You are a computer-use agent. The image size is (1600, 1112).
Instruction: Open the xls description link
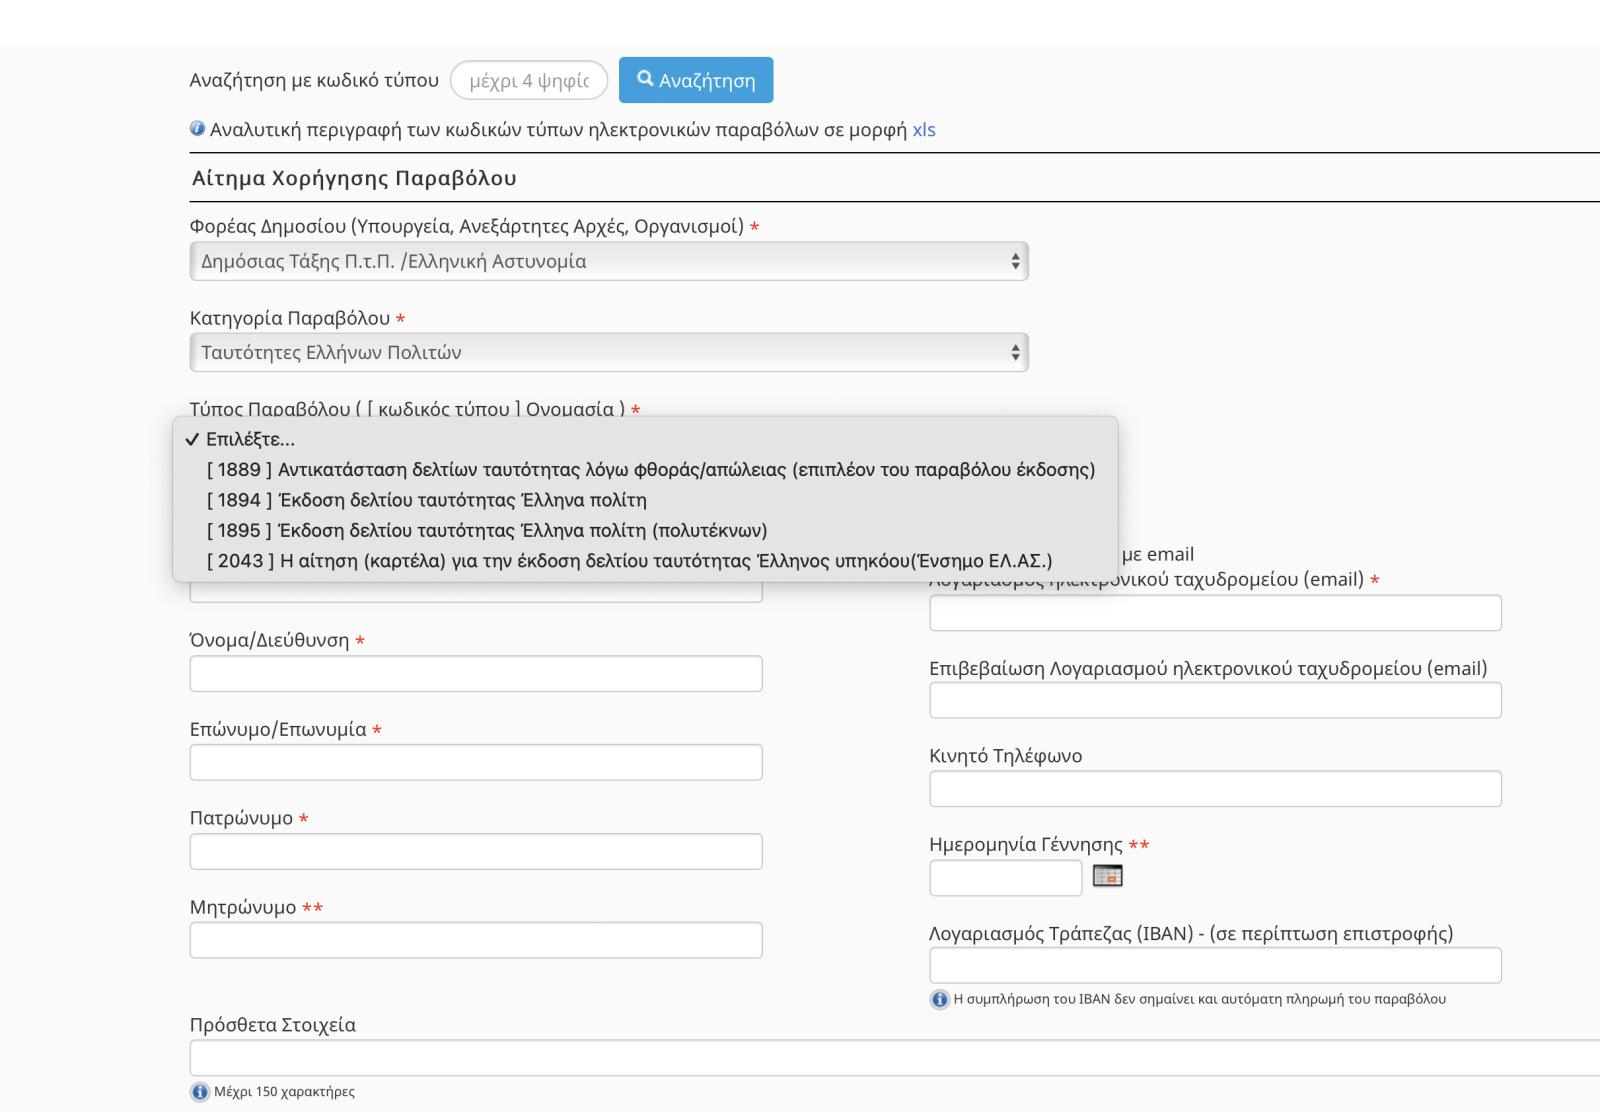(x=924, y=130)
